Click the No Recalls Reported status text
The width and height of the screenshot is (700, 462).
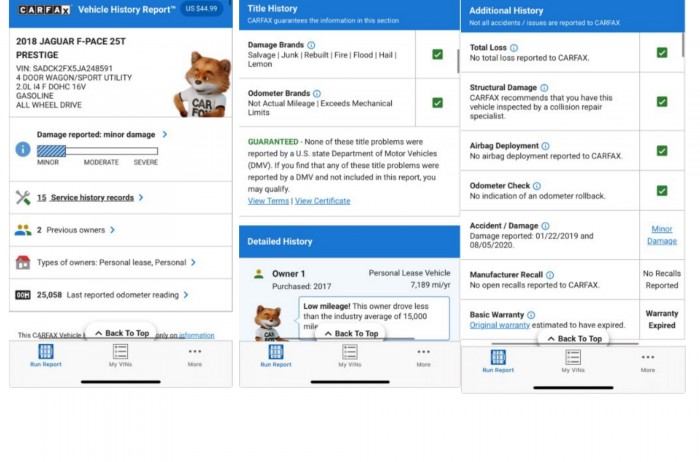coord(662,279)
